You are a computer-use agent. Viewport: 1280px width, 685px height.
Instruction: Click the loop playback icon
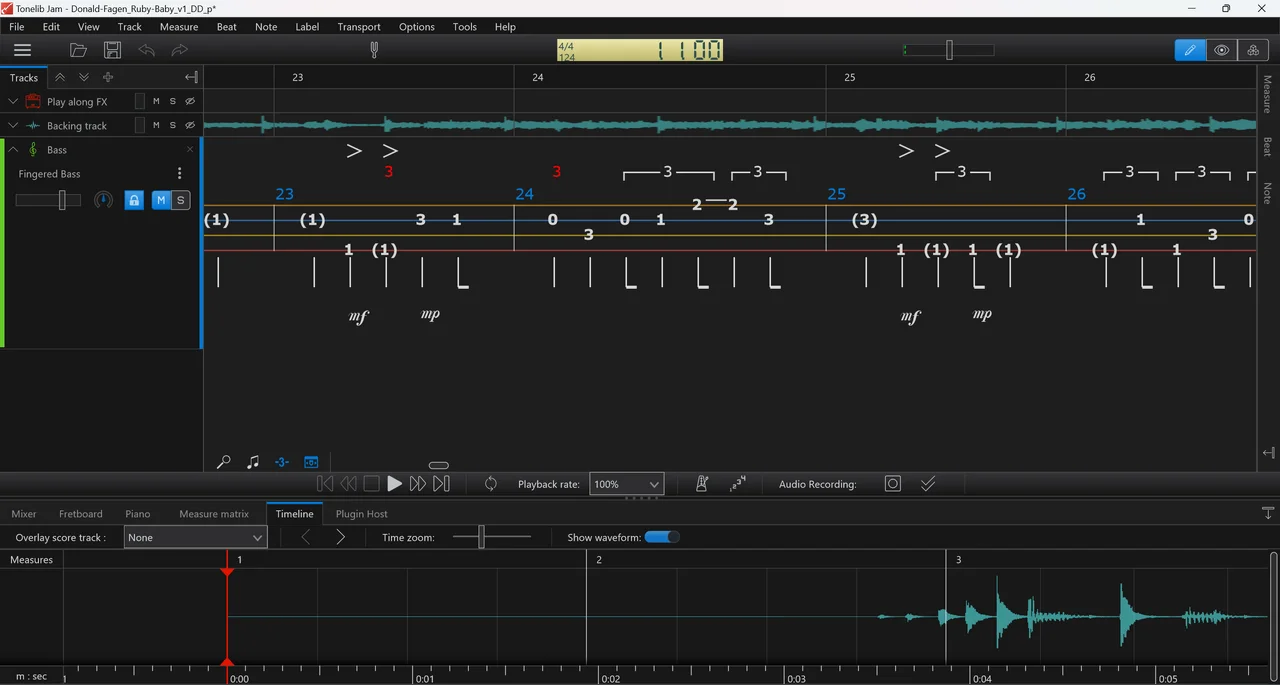coord(491,484)
